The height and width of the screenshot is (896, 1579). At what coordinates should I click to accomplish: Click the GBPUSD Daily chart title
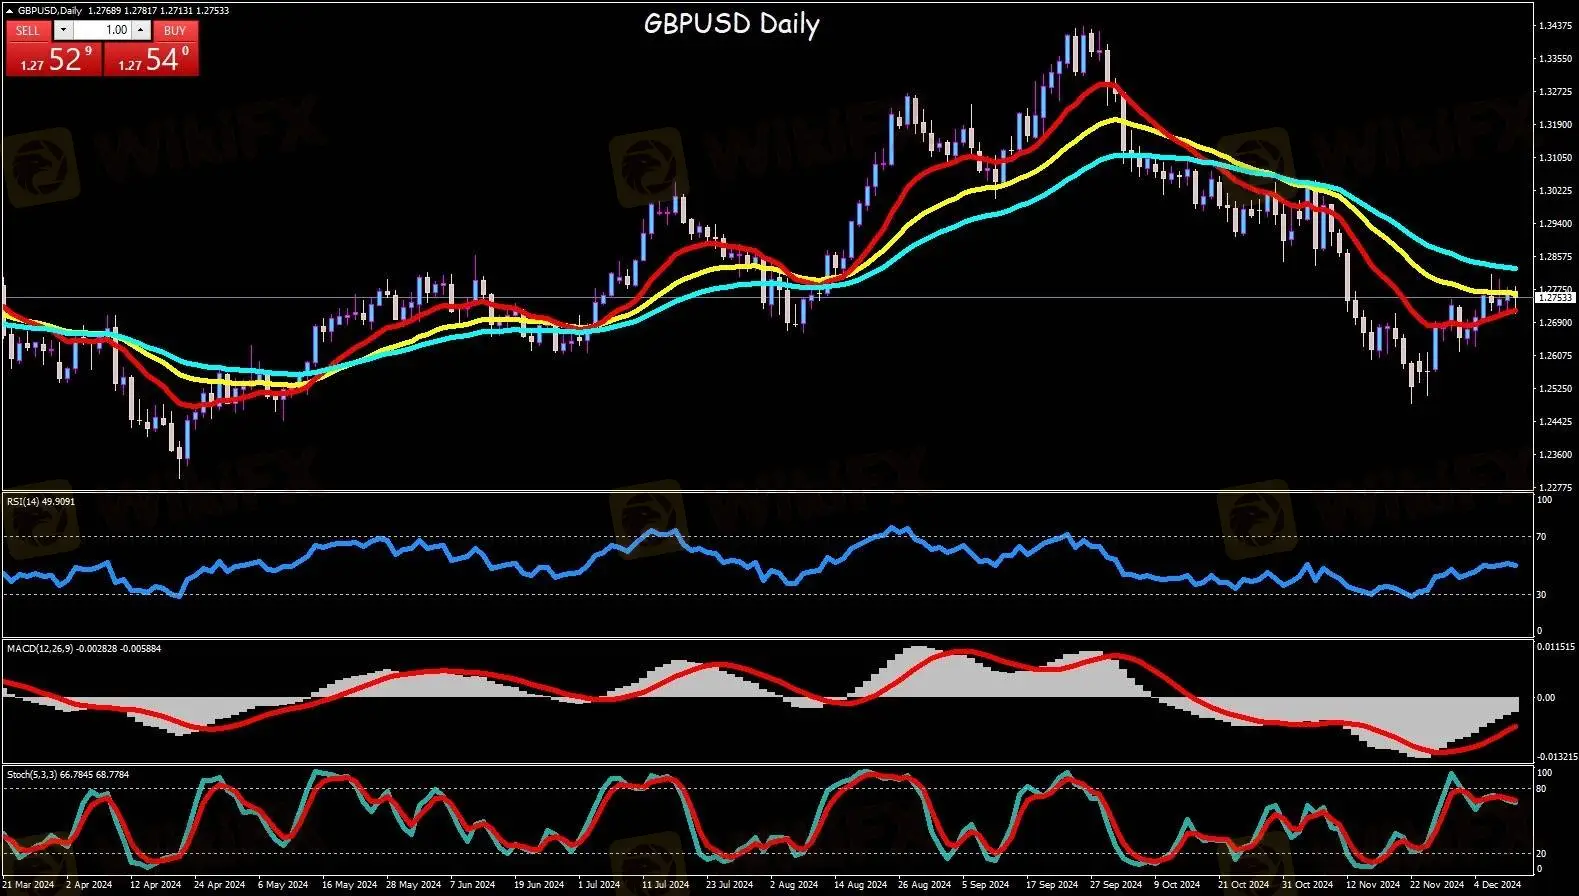[731, 23]
